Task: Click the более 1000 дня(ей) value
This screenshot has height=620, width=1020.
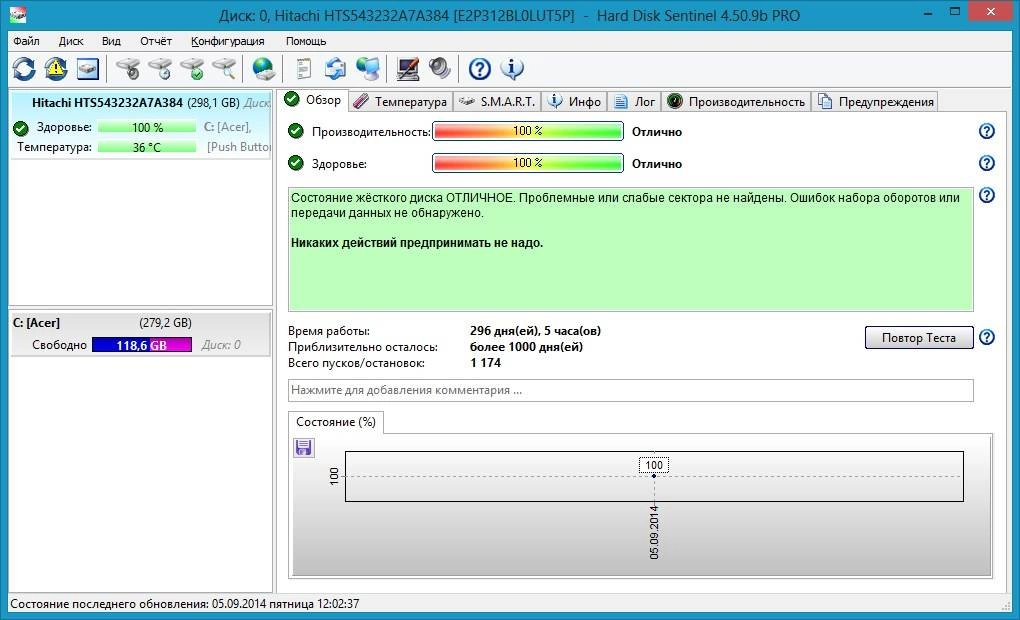Action: coord(526,347)
